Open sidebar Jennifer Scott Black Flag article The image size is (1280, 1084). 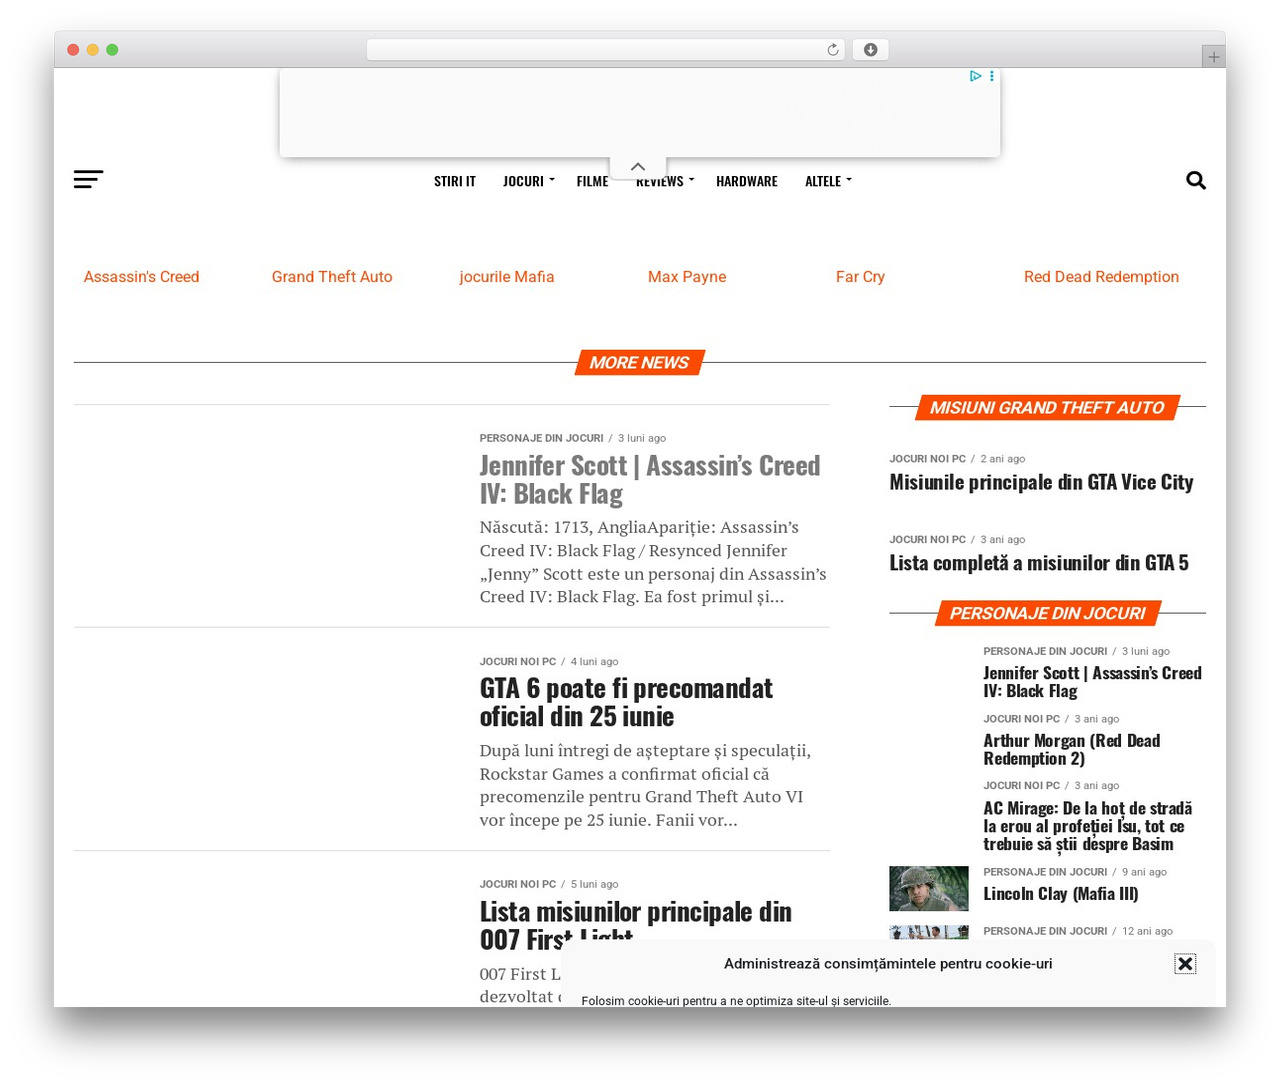coord(1092,682)
